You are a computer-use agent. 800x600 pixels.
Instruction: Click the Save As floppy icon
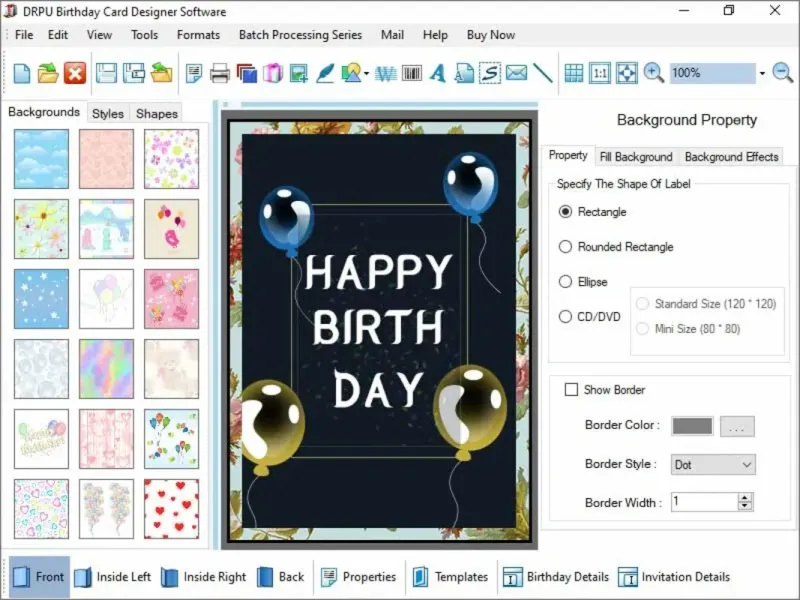tap(134, 73)
